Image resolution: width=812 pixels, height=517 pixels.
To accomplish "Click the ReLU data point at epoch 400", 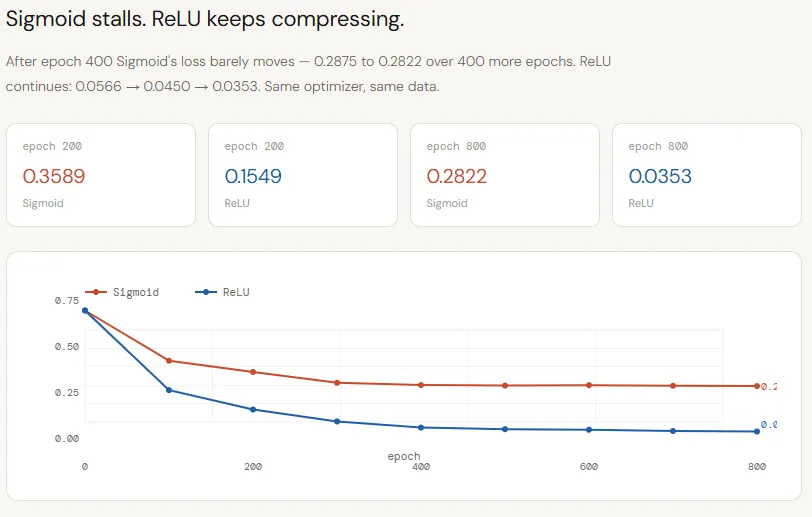I will pos(421,428).
